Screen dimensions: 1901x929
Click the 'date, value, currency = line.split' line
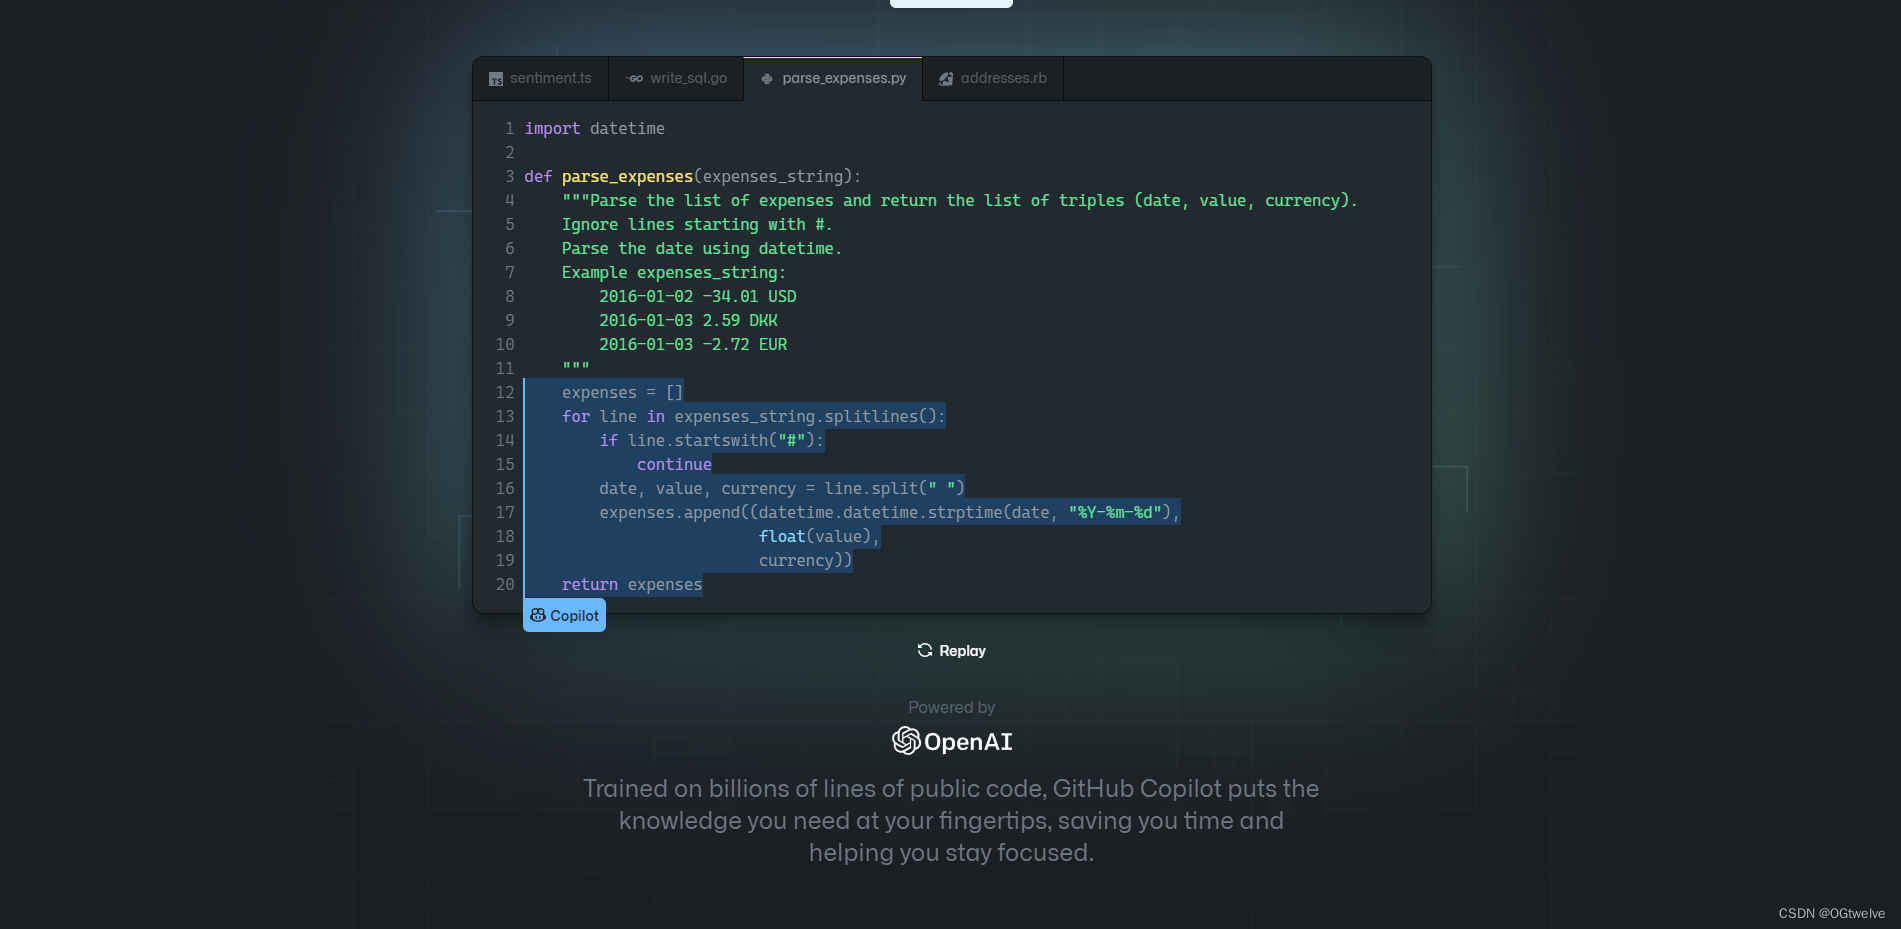[782, 488]
